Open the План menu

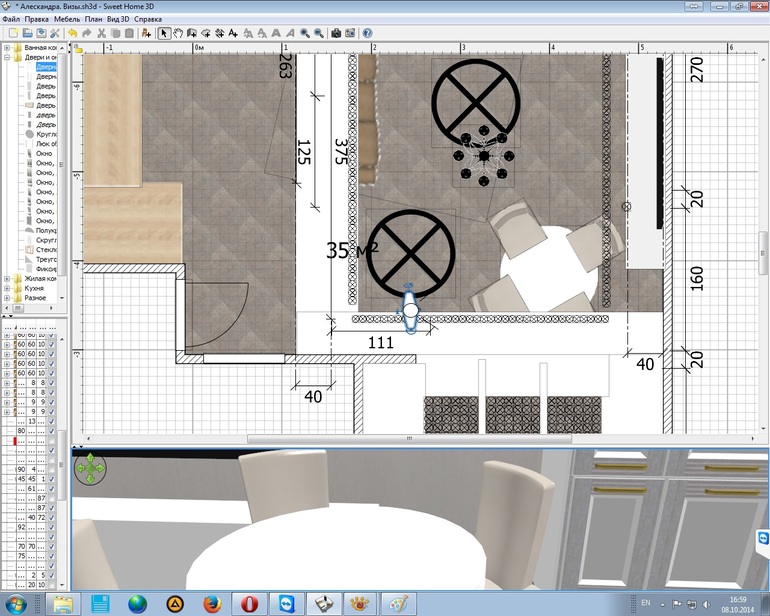93,19
